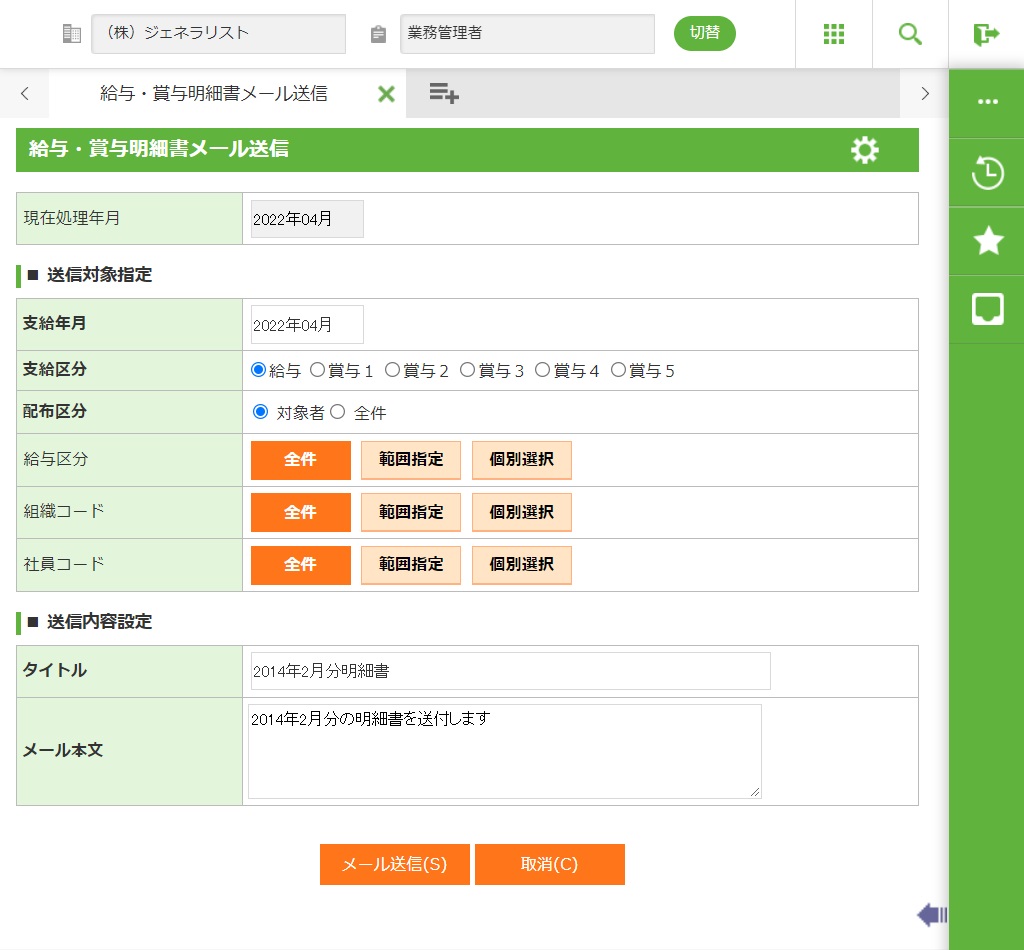This screenshot has width=1024, height=950.
Task: Click the logout exit icon
Action: pos(986,34)
